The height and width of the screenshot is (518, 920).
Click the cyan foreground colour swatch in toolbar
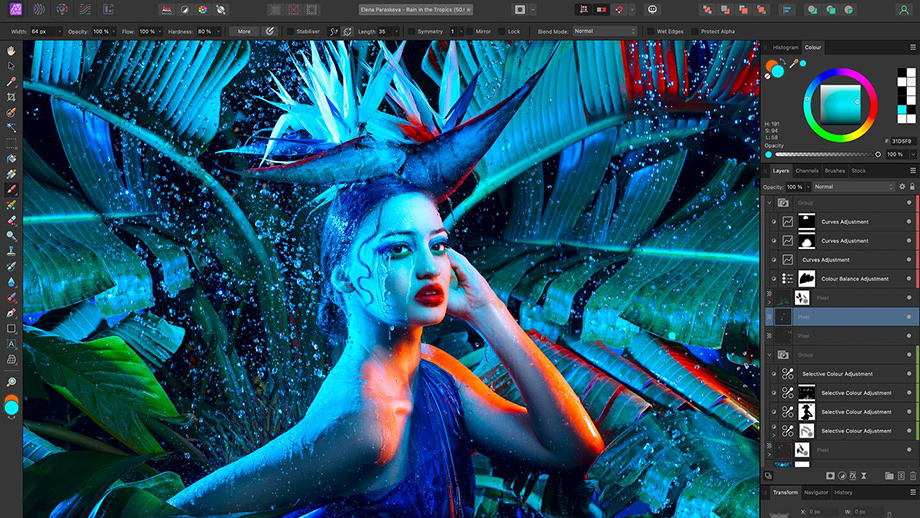click(x=12, y=407)
